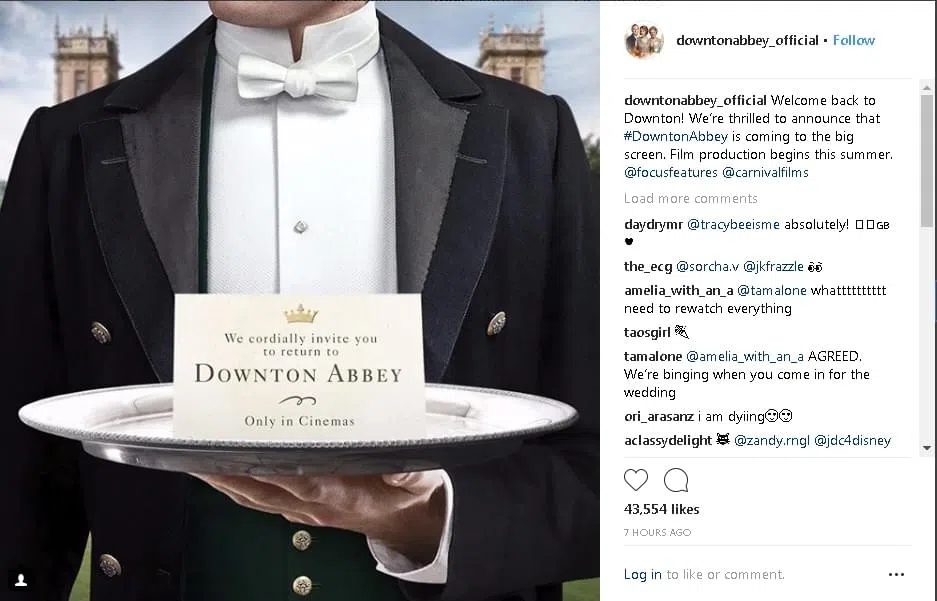Open the #DowntonAbbey hashtag link

[x=676, y=136]
